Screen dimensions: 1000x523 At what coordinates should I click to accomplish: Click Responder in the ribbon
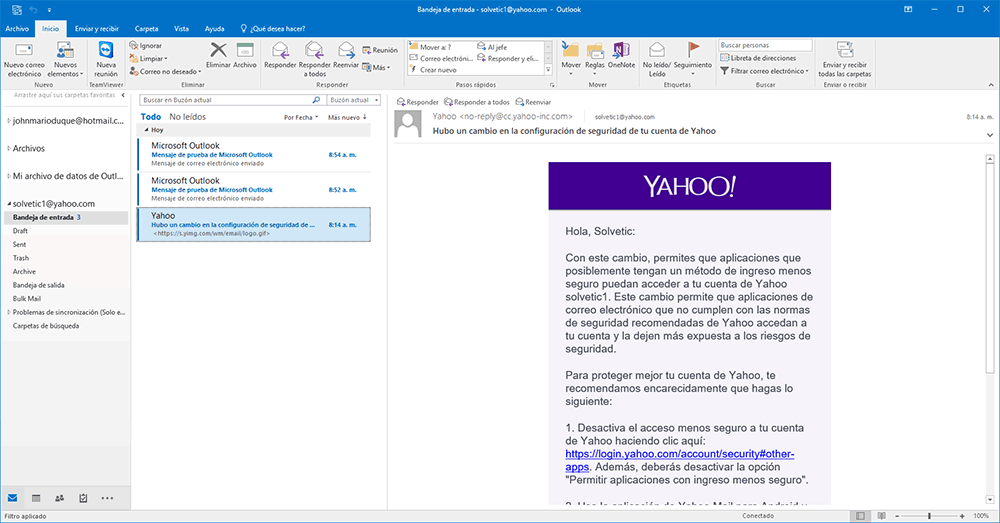click(x=280, y=55)
